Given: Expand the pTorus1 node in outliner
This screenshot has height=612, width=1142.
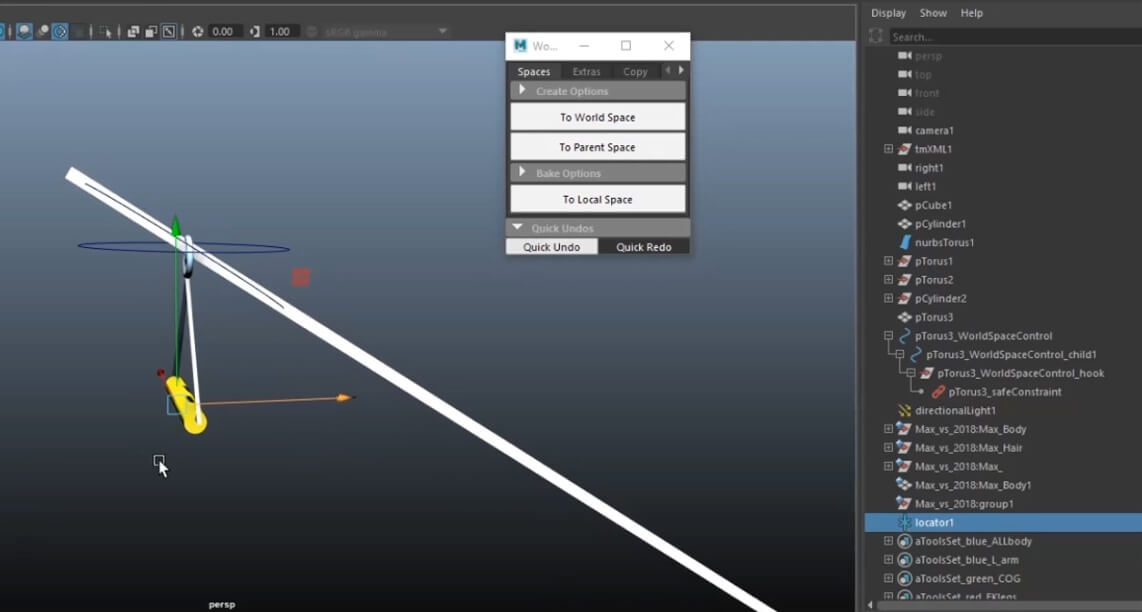Looking at the screenshot, I should tap(888, 262).
